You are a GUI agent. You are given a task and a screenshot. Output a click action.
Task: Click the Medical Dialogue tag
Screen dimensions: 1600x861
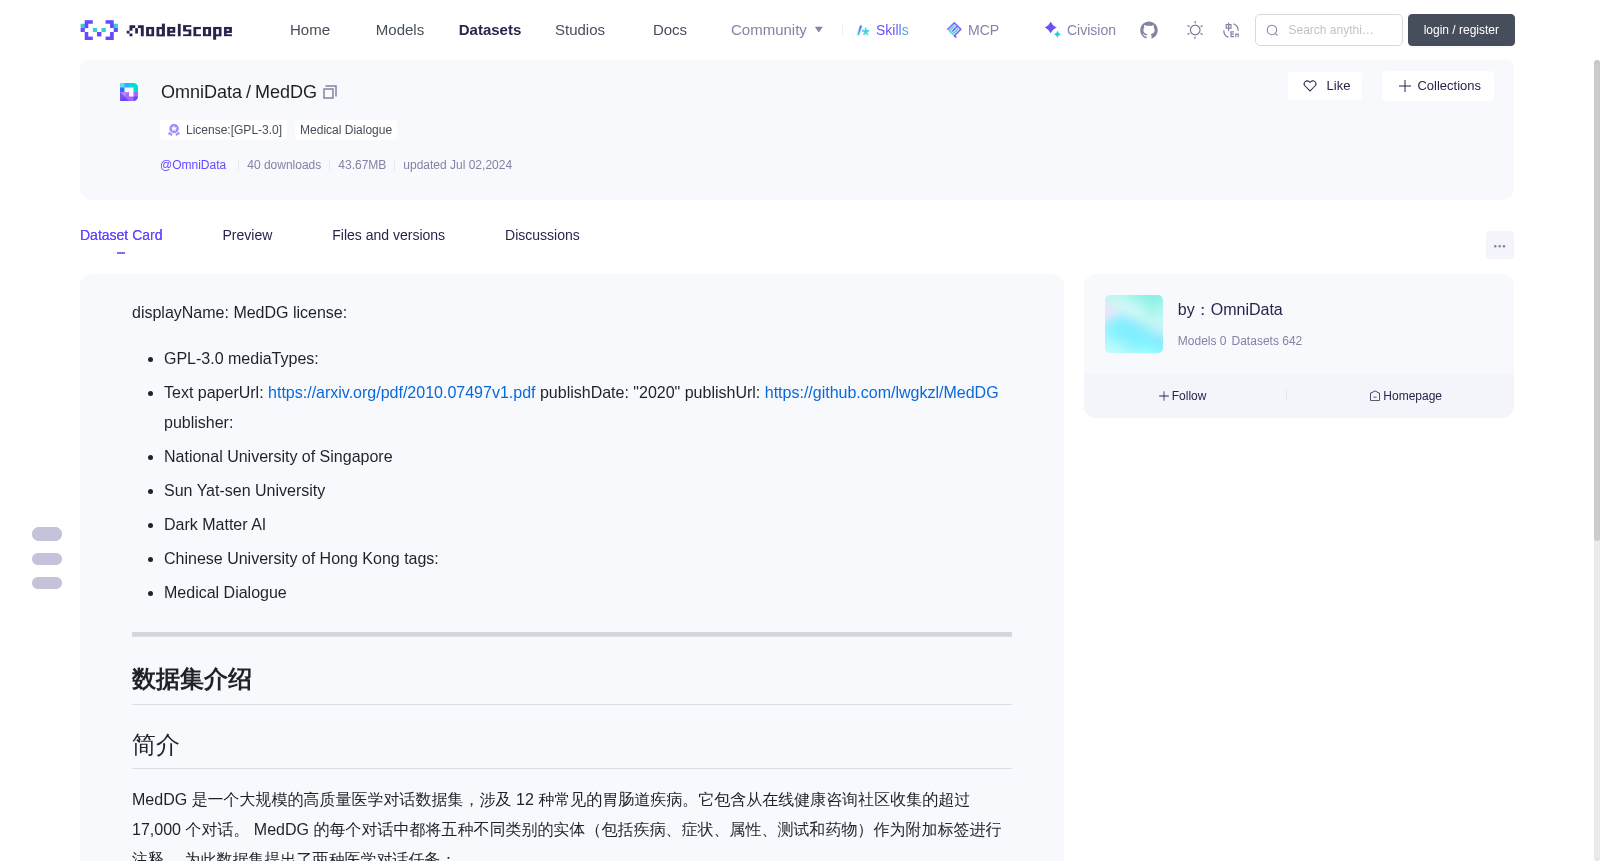(x=346, y=130)
